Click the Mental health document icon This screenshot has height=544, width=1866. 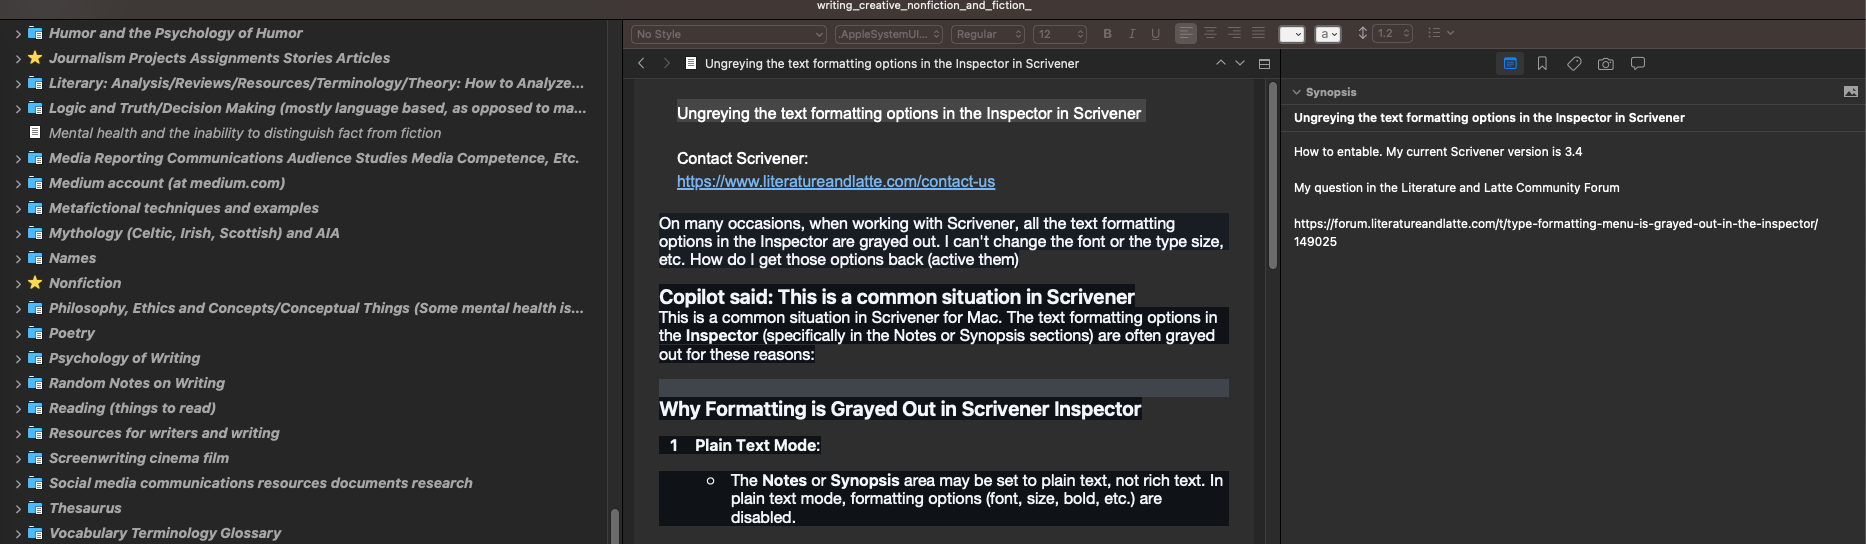click(35, 133)
